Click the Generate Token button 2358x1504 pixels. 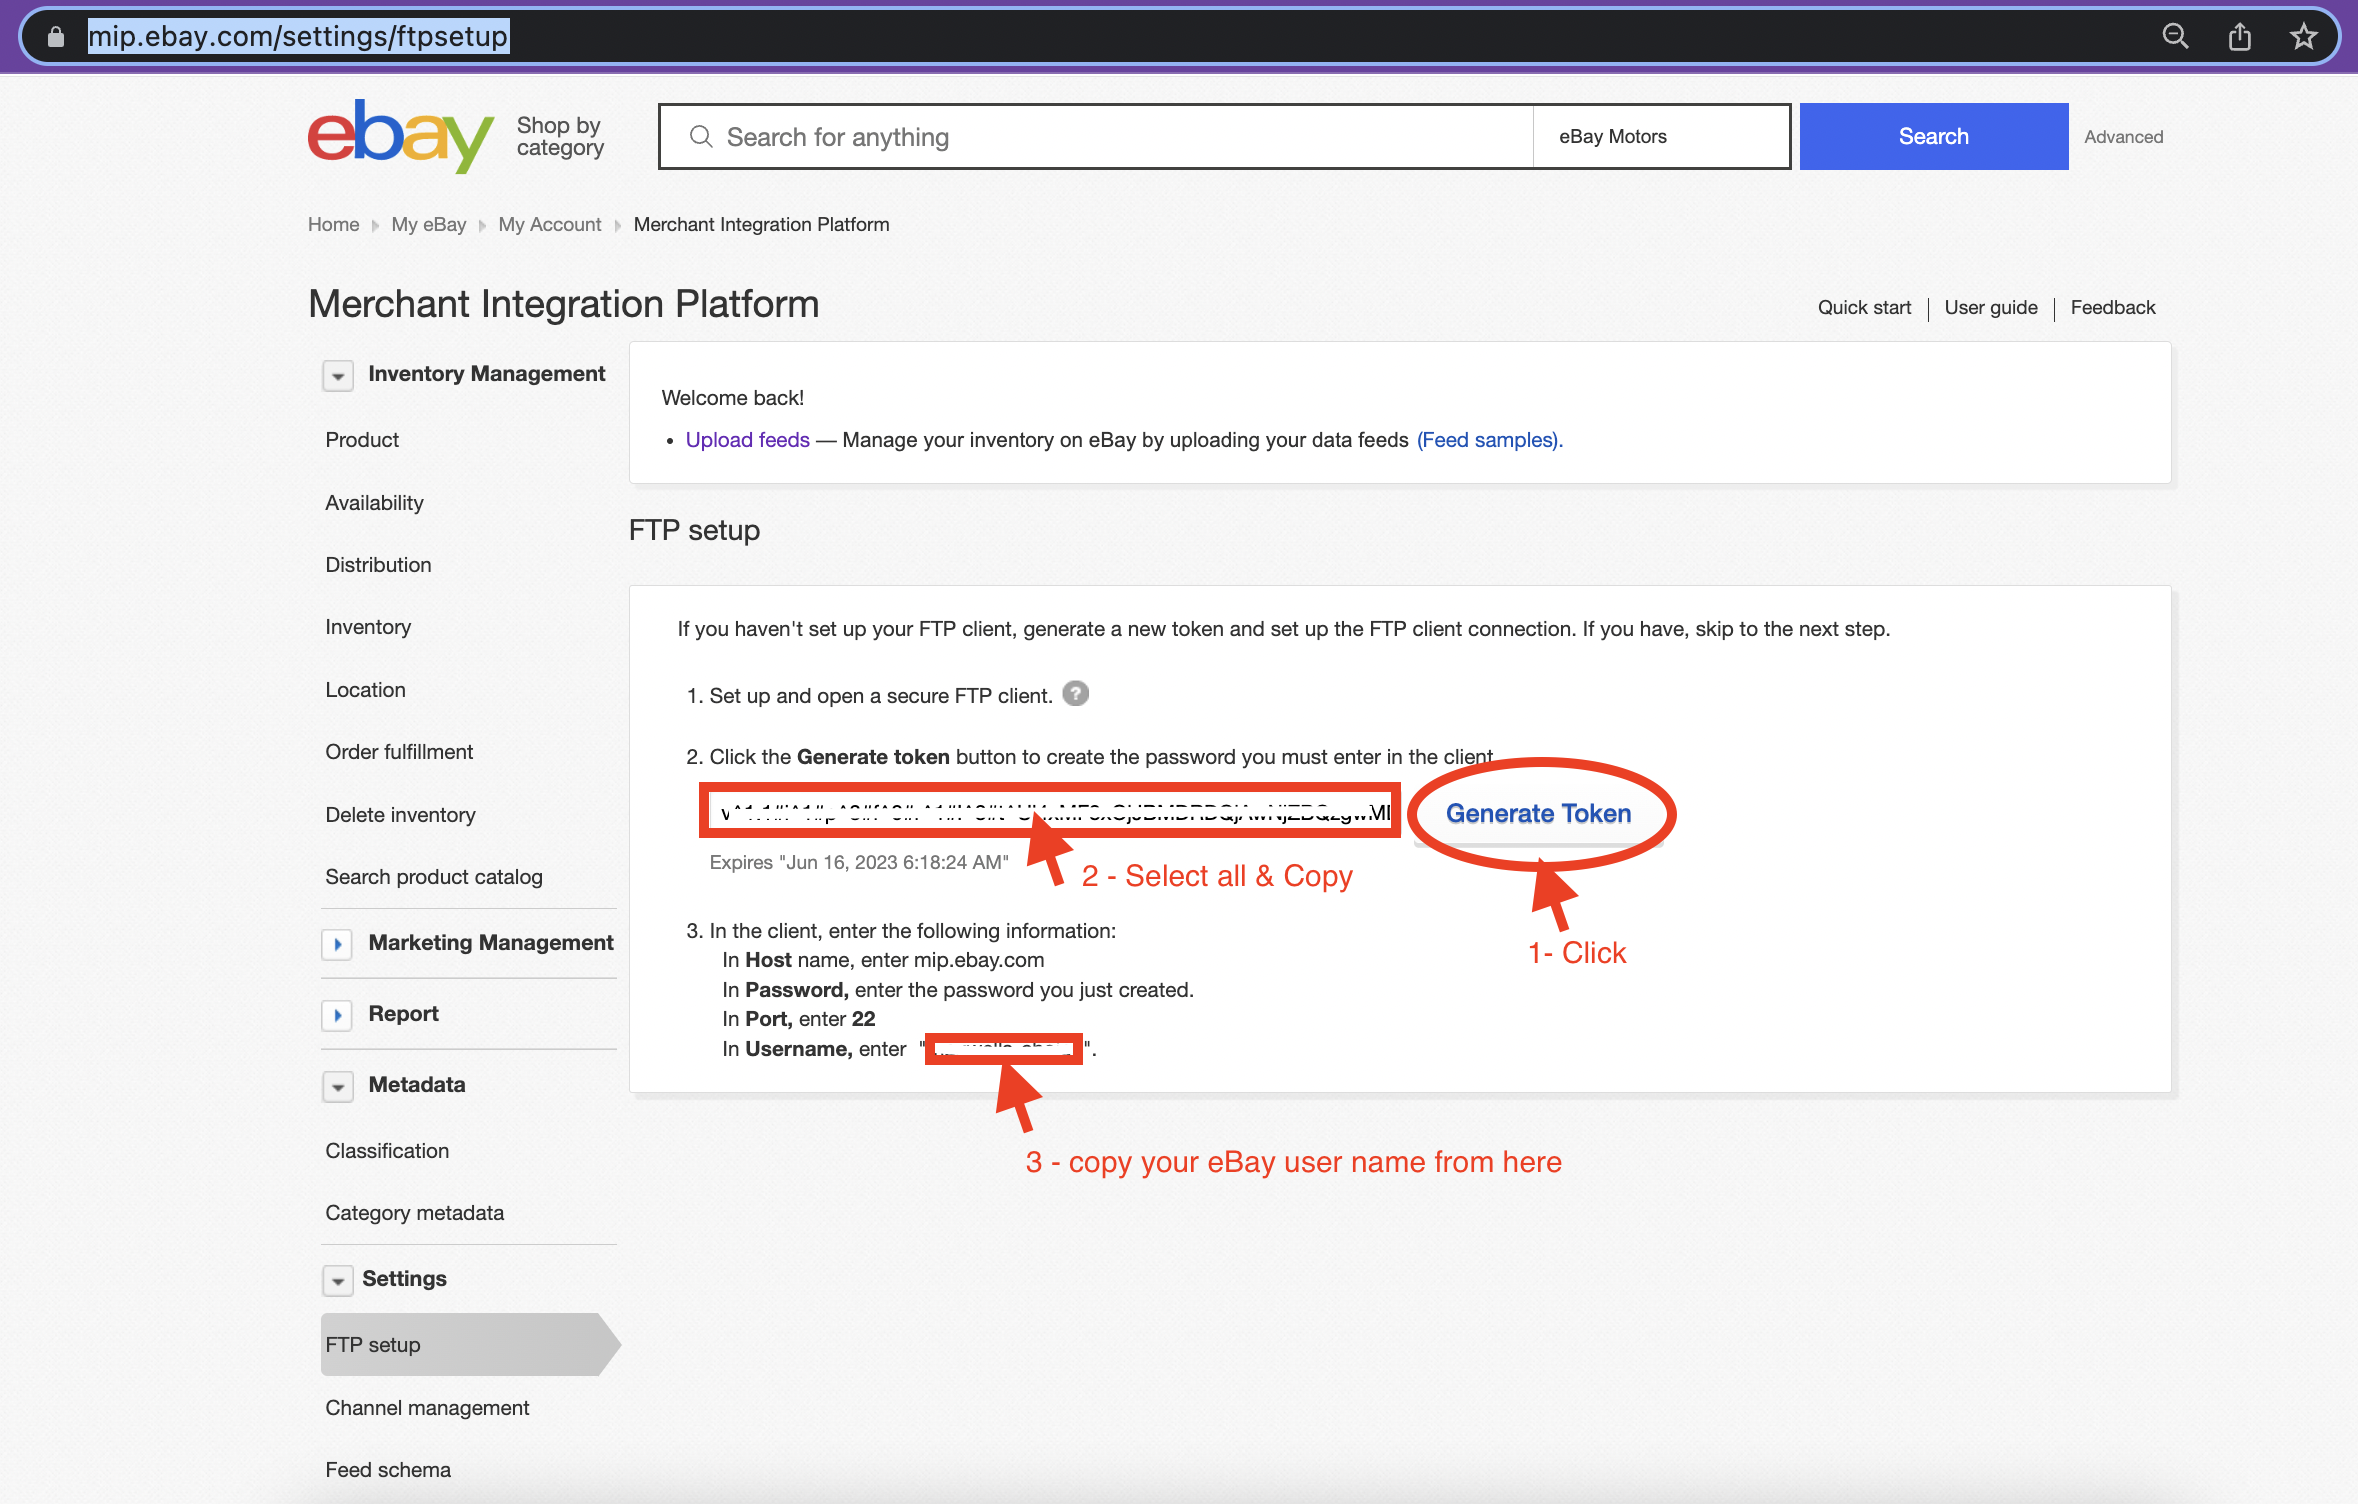coord(1538,814)
